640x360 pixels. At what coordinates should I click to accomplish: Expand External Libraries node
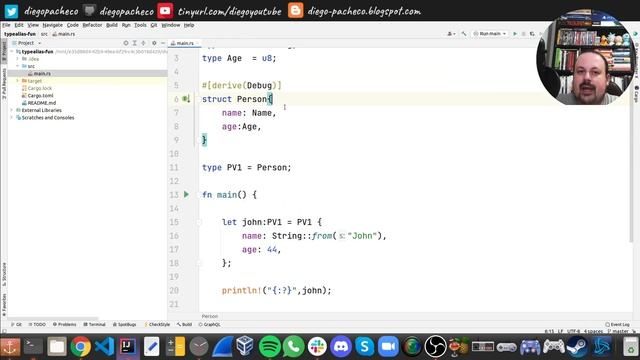(12, 110)
